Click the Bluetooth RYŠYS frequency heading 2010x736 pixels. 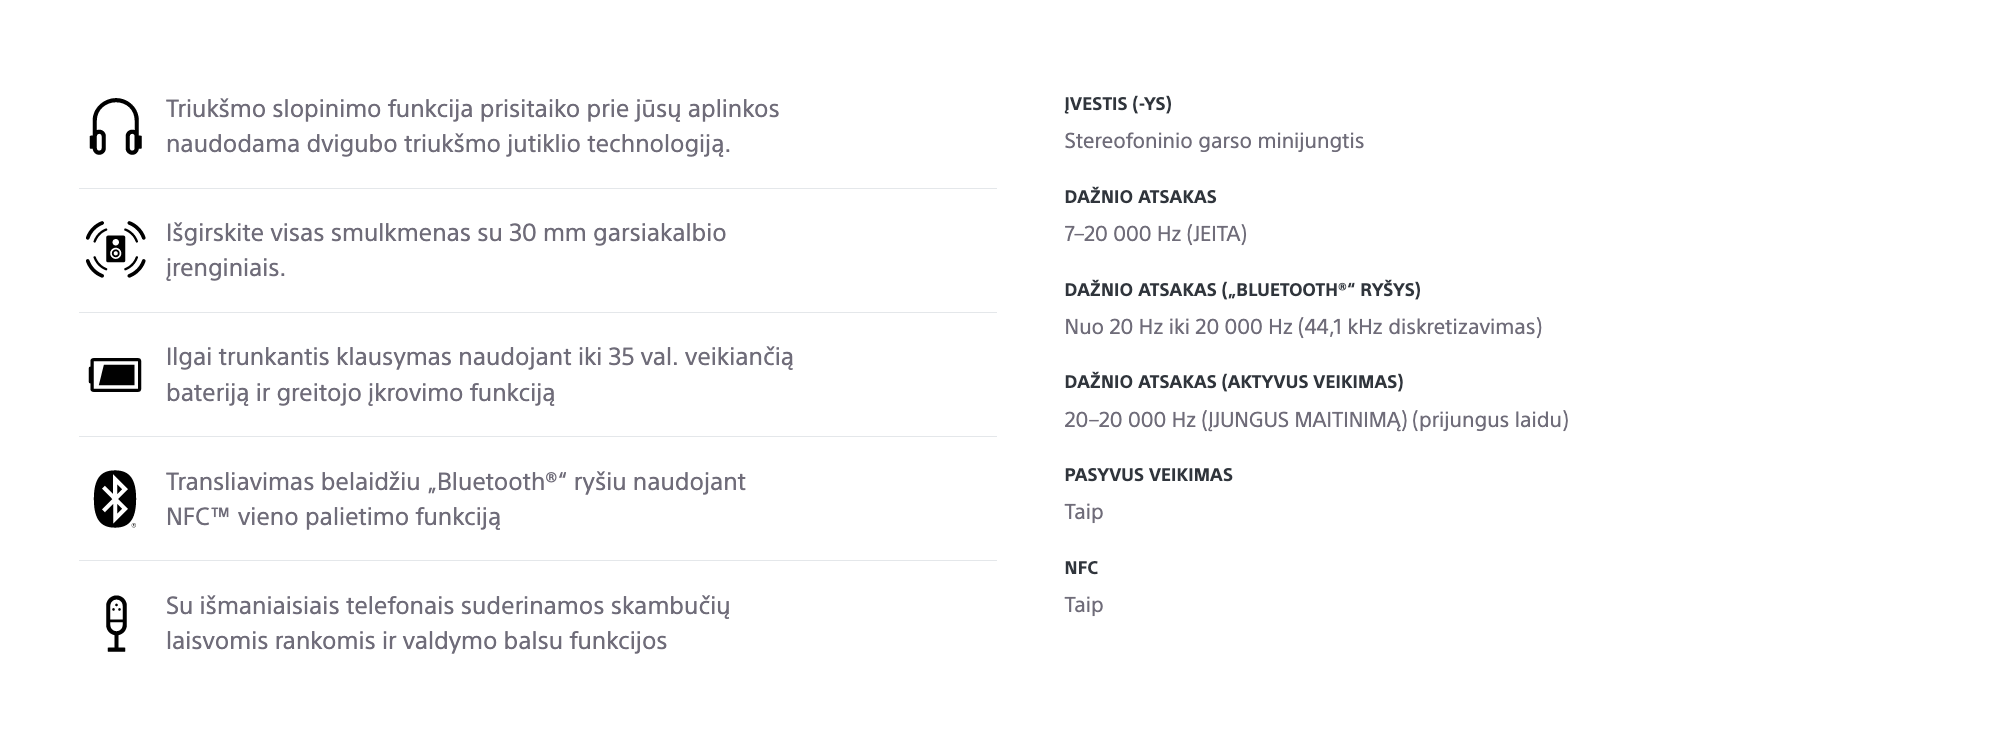[x=1242, y=290]
